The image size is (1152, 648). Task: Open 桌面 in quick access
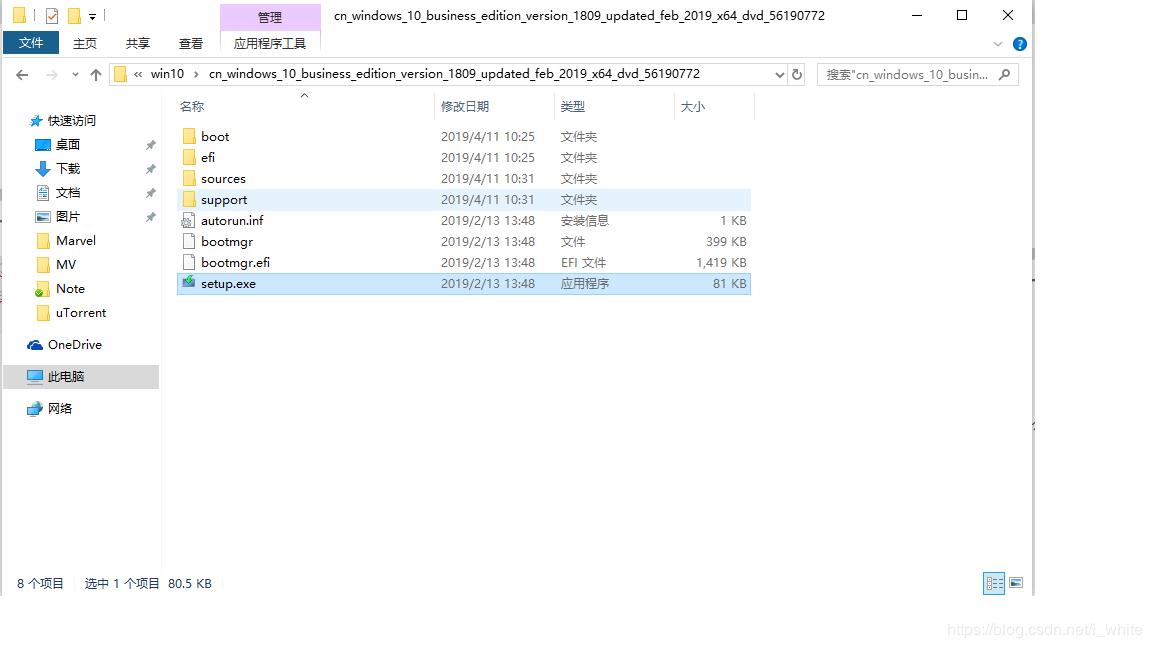tap(68, 145)
